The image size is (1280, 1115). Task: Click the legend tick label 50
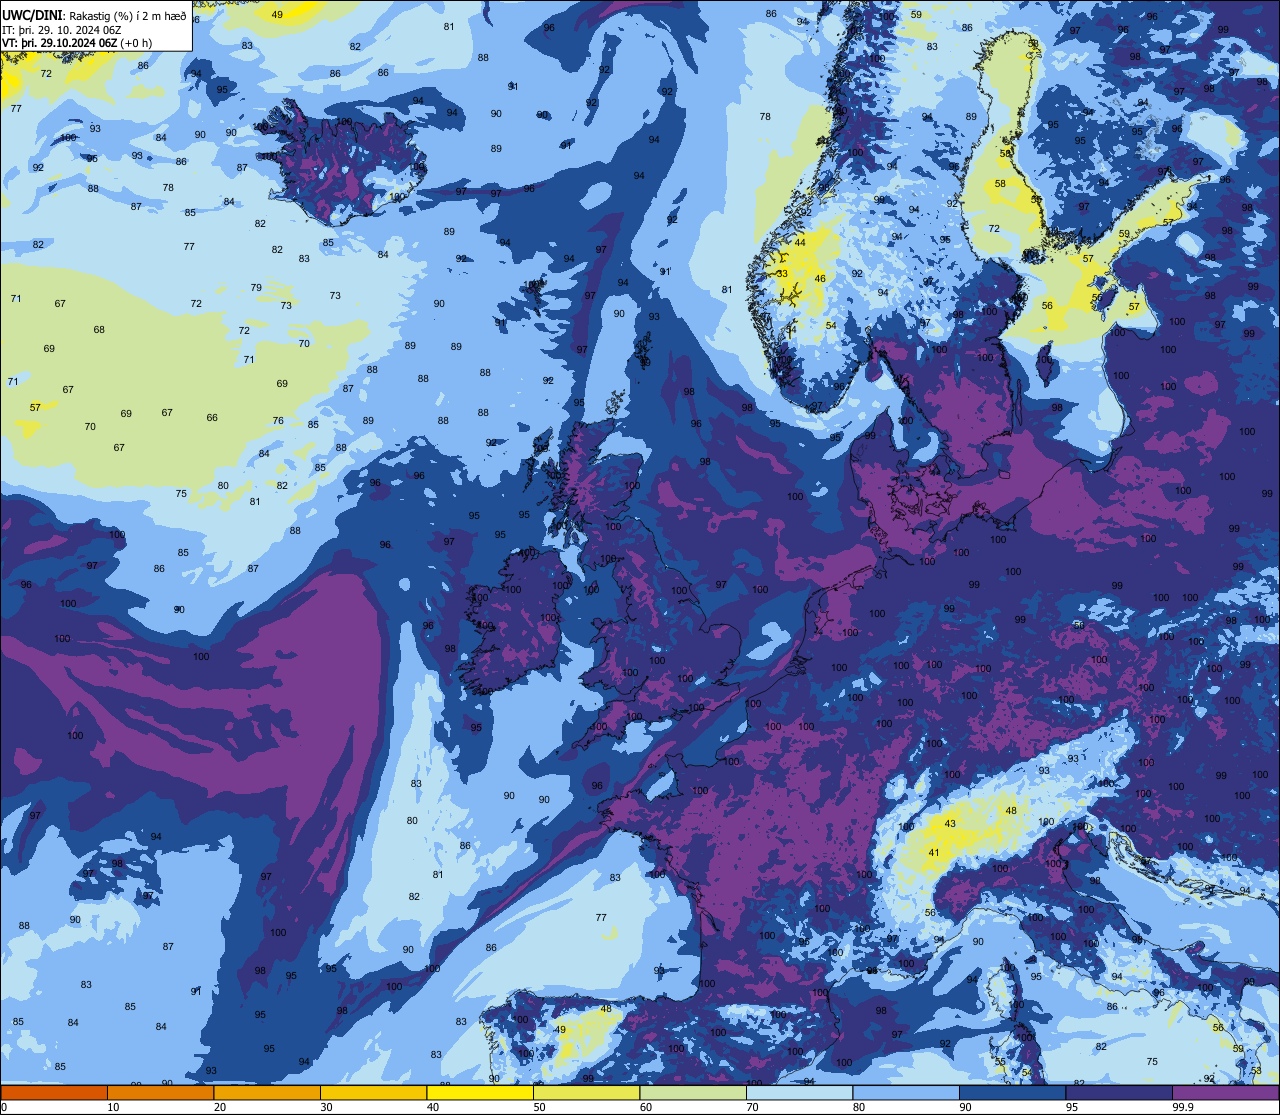point(539,1107)
